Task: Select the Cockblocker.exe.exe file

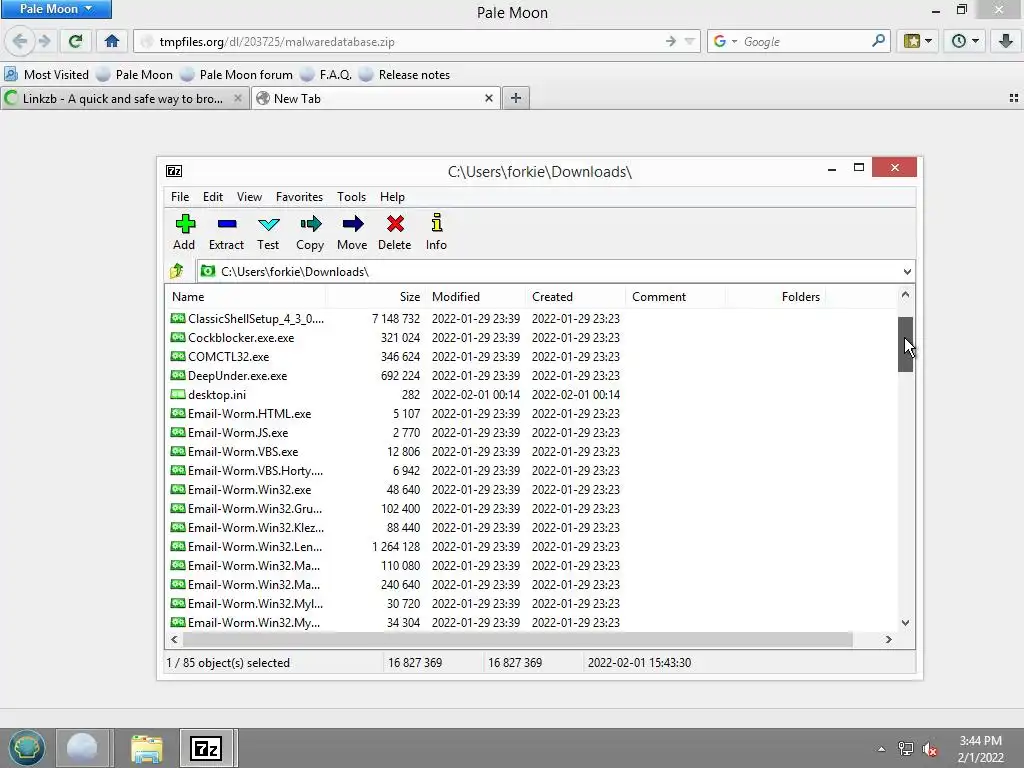Action: [240, 338]
